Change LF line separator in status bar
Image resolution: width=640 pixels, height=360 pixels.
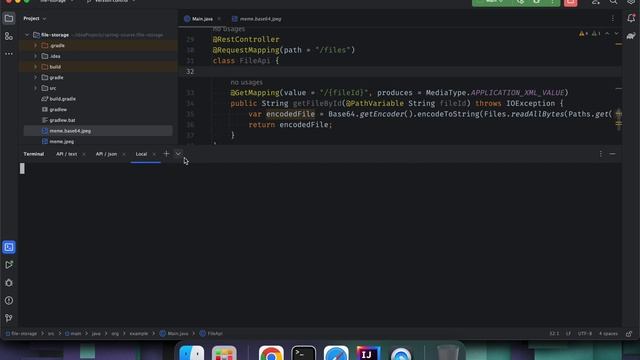pyautogui.click(x=568, y=333)
